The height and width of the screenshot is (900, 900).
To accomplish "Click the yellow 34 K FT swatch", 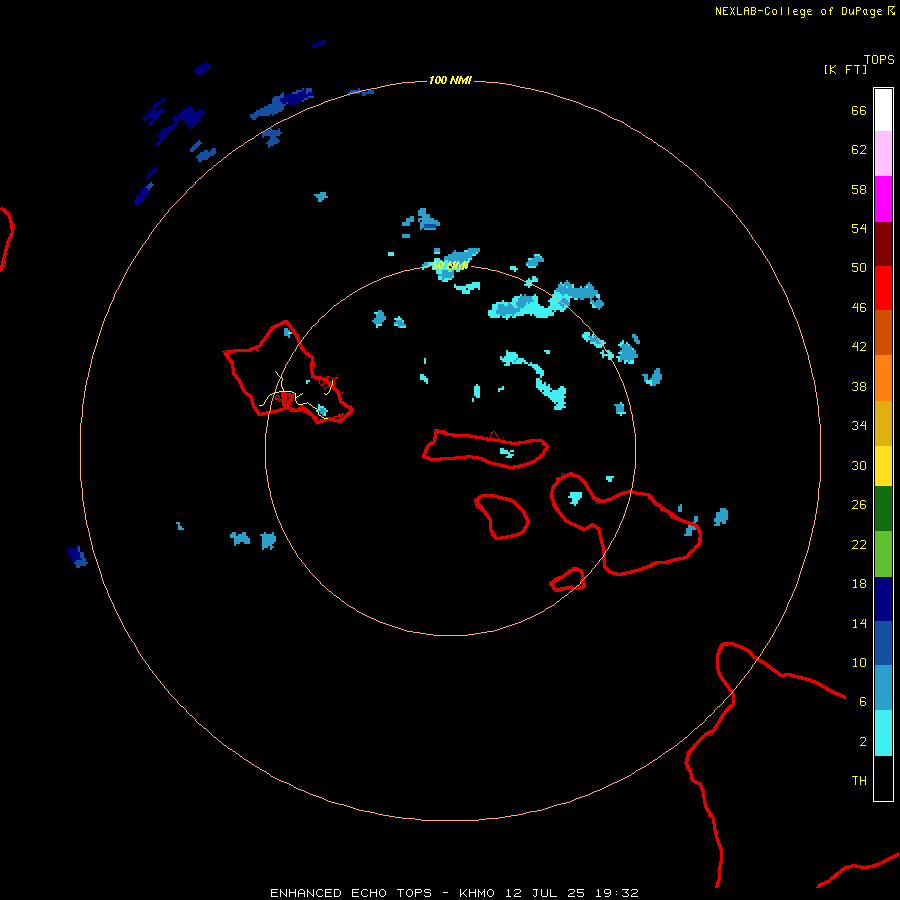I will pyautogui.click(x=883, y=466).
